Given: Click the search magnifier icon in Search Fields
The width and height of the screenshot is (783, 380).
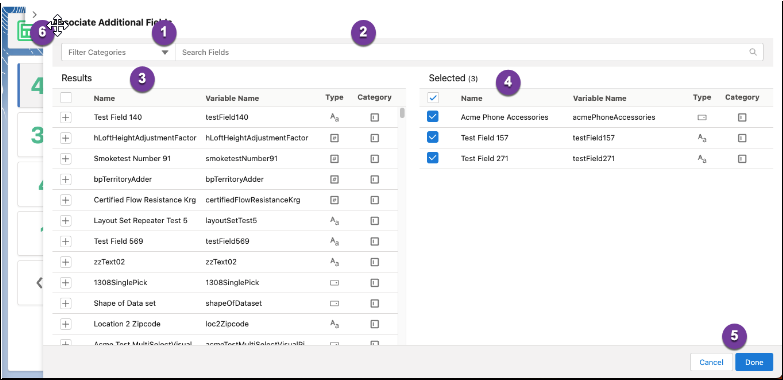Looking at the screenshot, I should [x=753, y=52].
